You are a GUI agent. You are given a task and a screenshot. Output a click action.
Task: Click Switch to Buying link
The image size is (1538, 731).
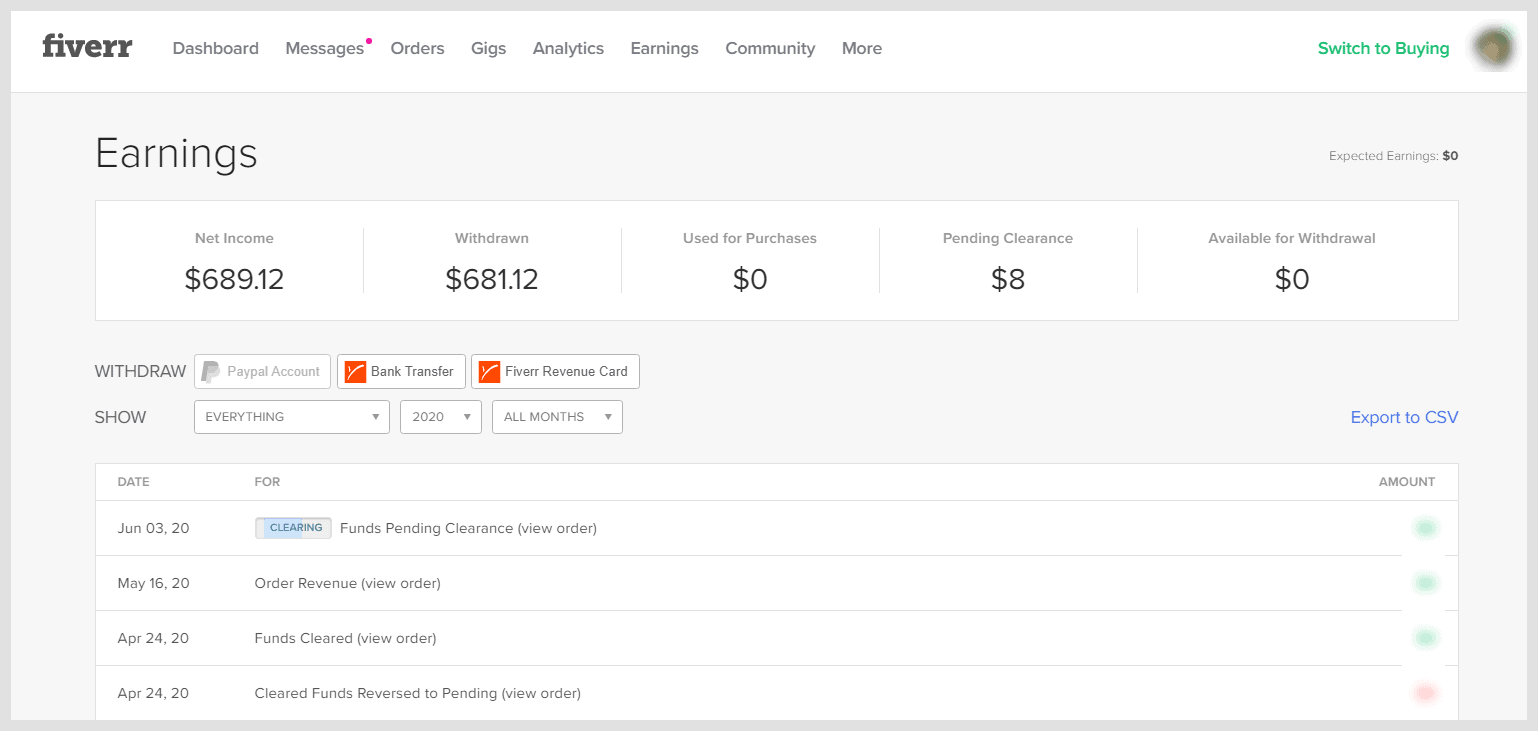tap(1383, 48)
